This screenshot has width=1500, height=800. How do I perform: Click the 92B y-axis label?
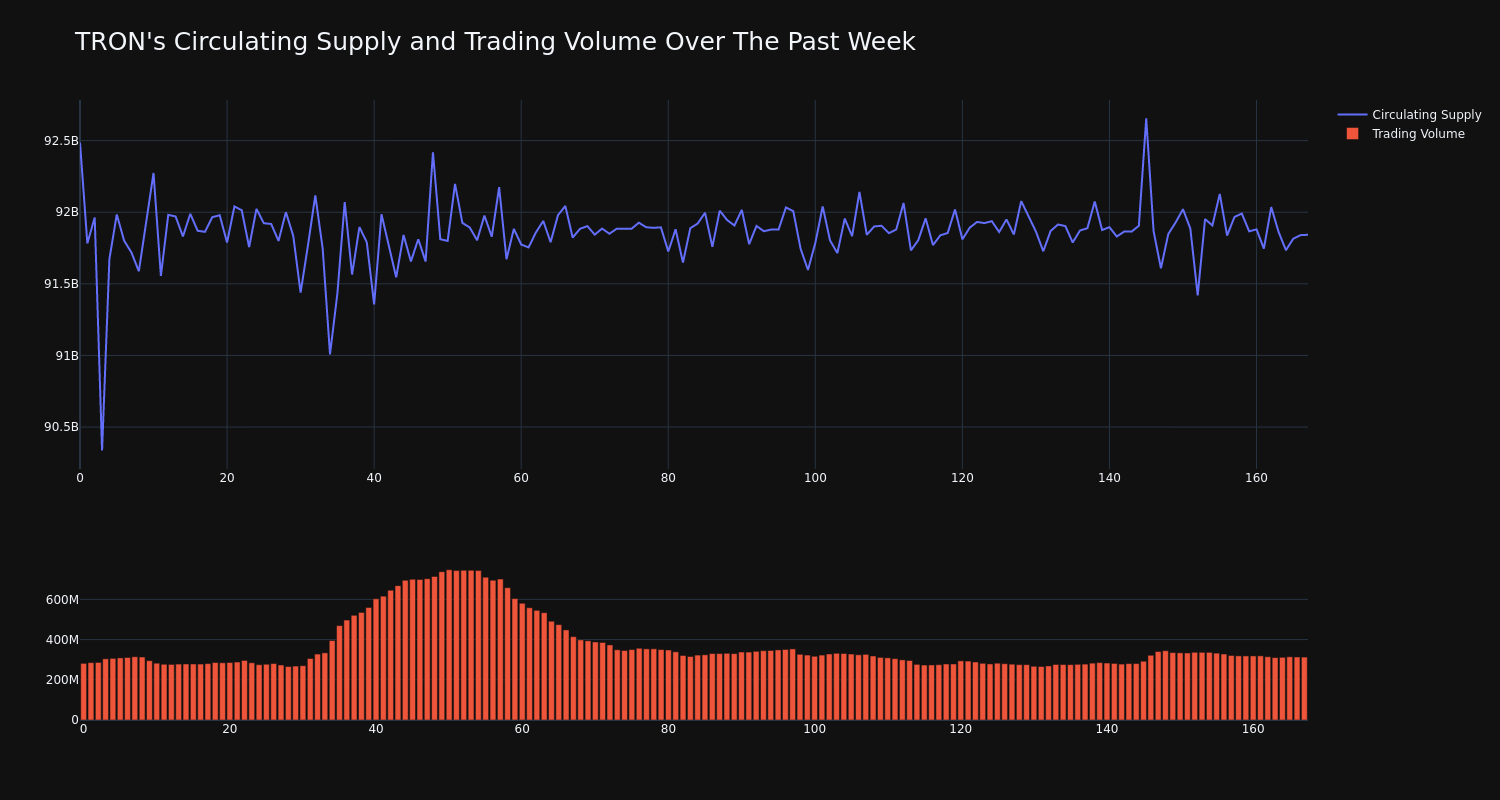[x=66, y=212]
